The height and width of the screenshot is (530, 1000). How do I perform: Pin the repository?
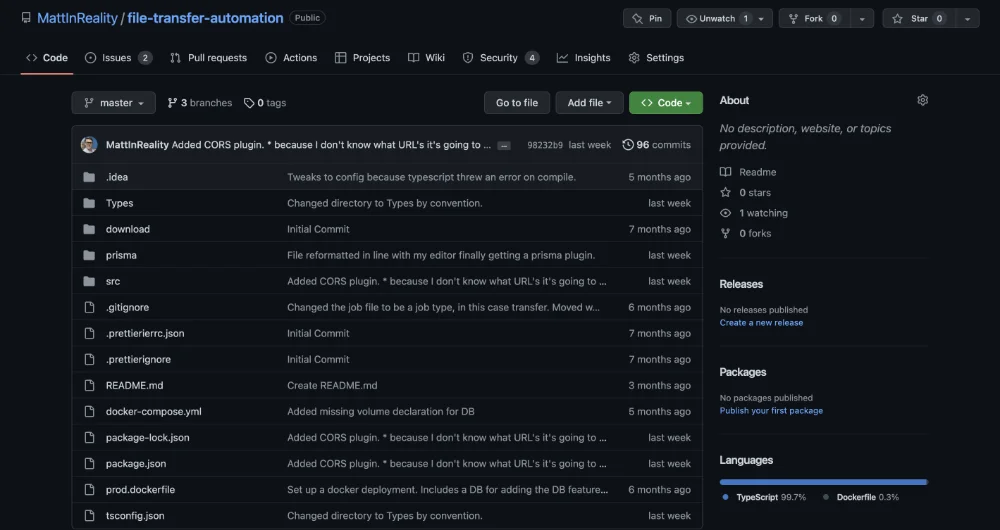pyautogui.click(x=647, y=18)
